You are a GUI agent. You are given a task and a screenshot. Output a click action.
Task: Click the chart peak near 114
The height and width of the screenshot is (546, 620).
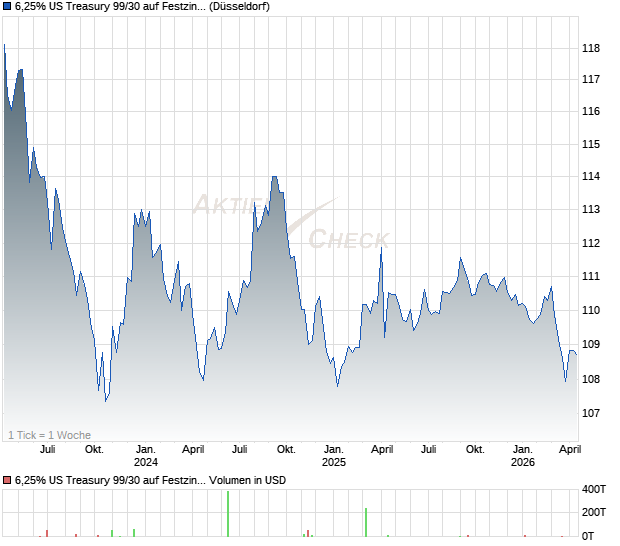(x=274, y=176)
